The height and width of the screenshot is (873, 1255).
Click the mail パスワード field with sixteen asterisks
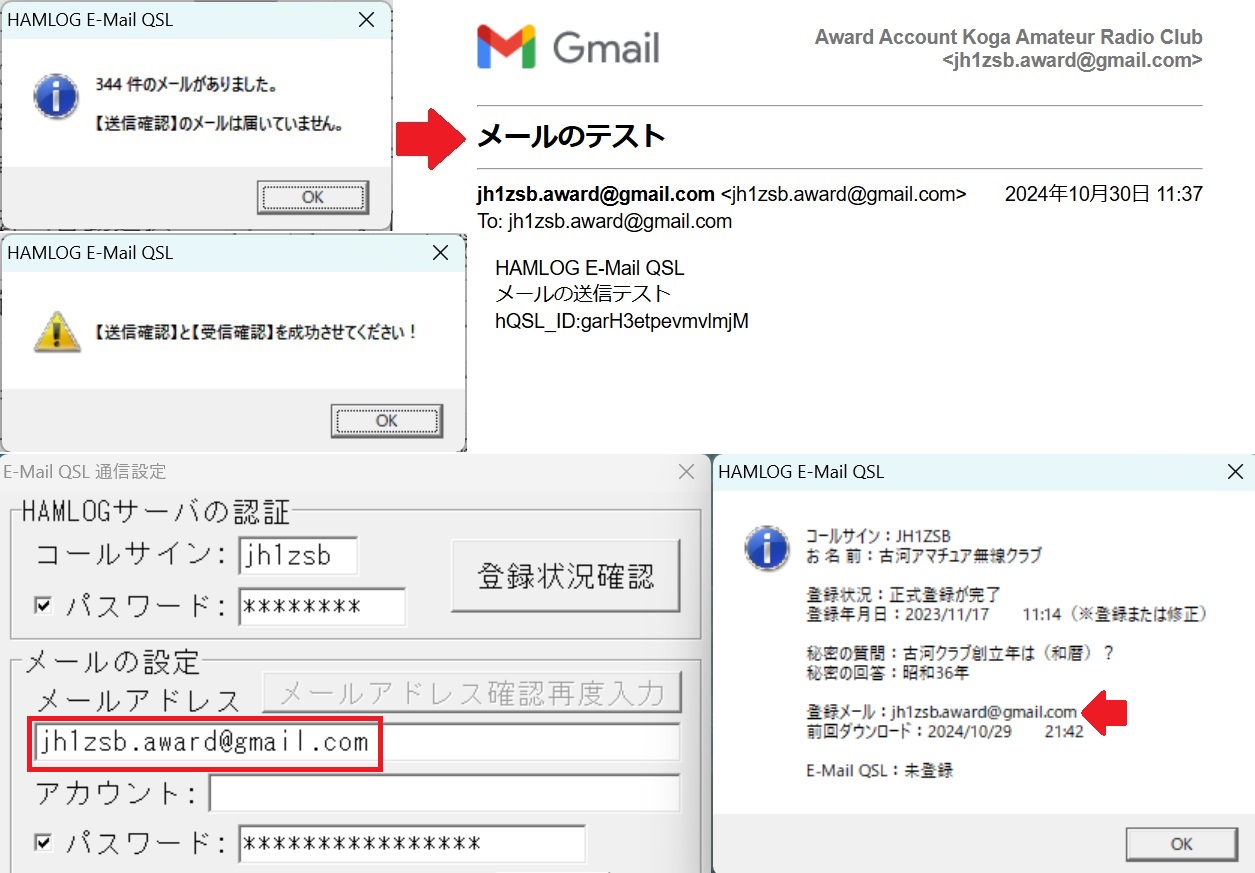coord(412,844)
